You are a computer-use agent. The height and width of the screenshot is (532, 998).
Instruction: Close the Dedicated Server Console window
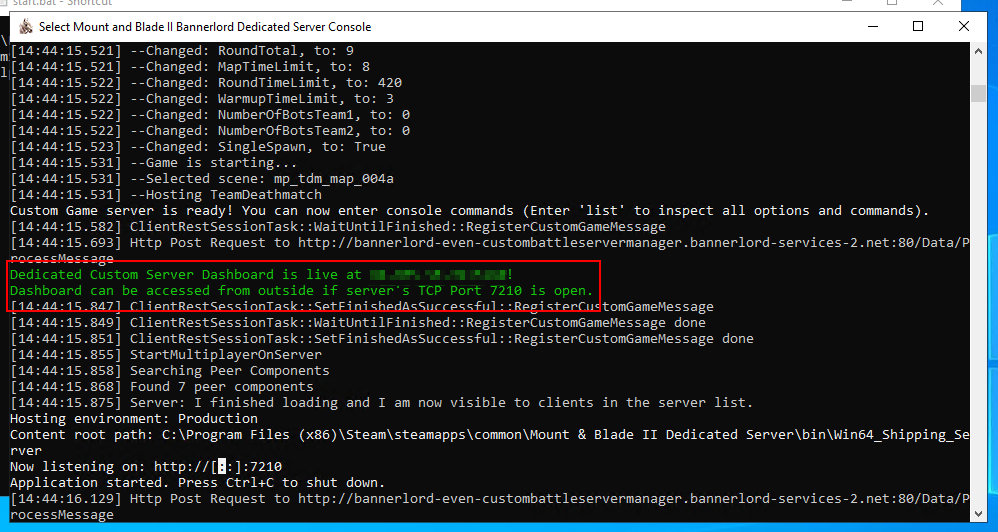(x=964, y=26)
